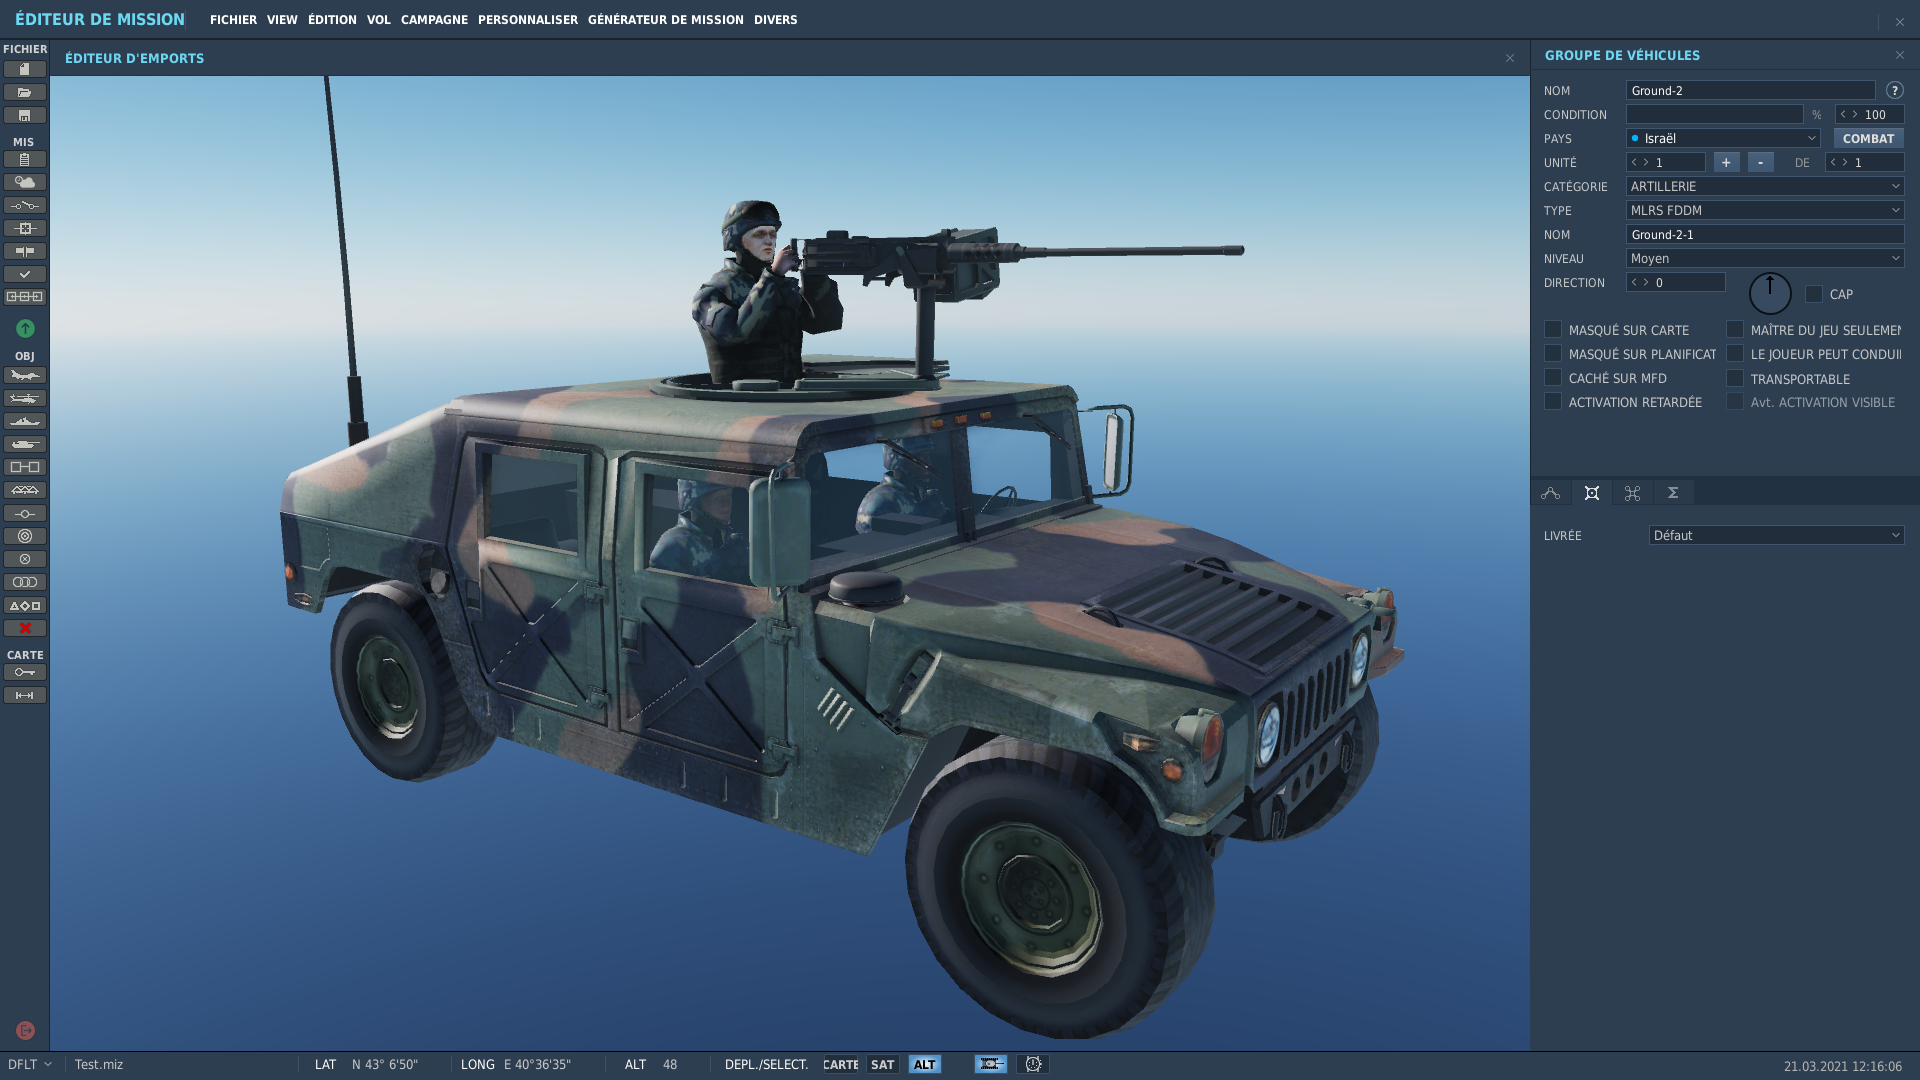The width and height of the screenshot is (1920, 1080).
Task: Enable the TRANSPORTABLE checkbox
Action: (1735, 378)
